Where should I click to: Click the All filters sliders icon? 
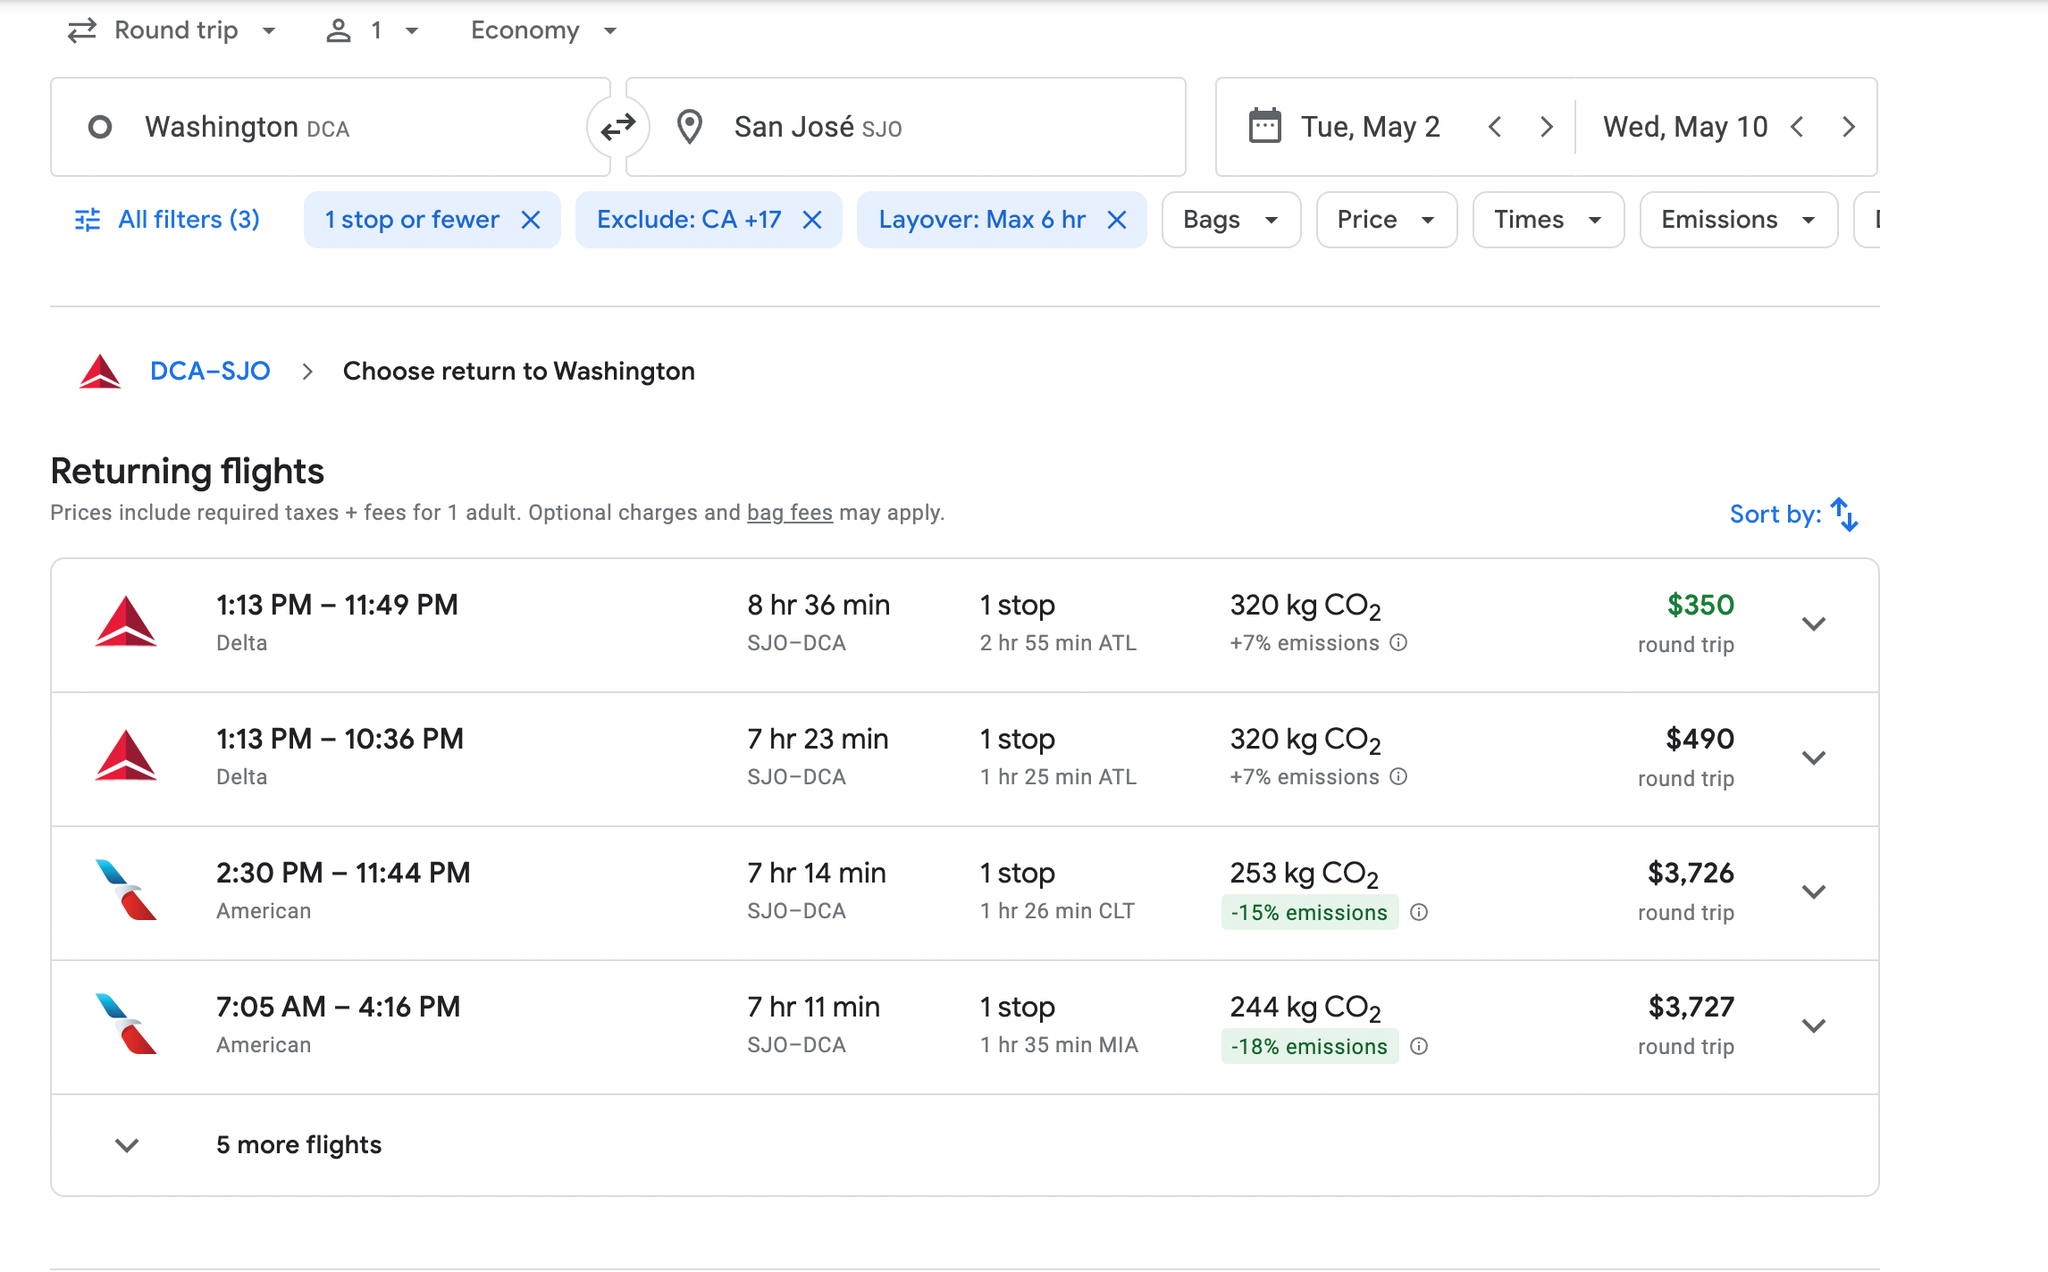pos(88,220)
